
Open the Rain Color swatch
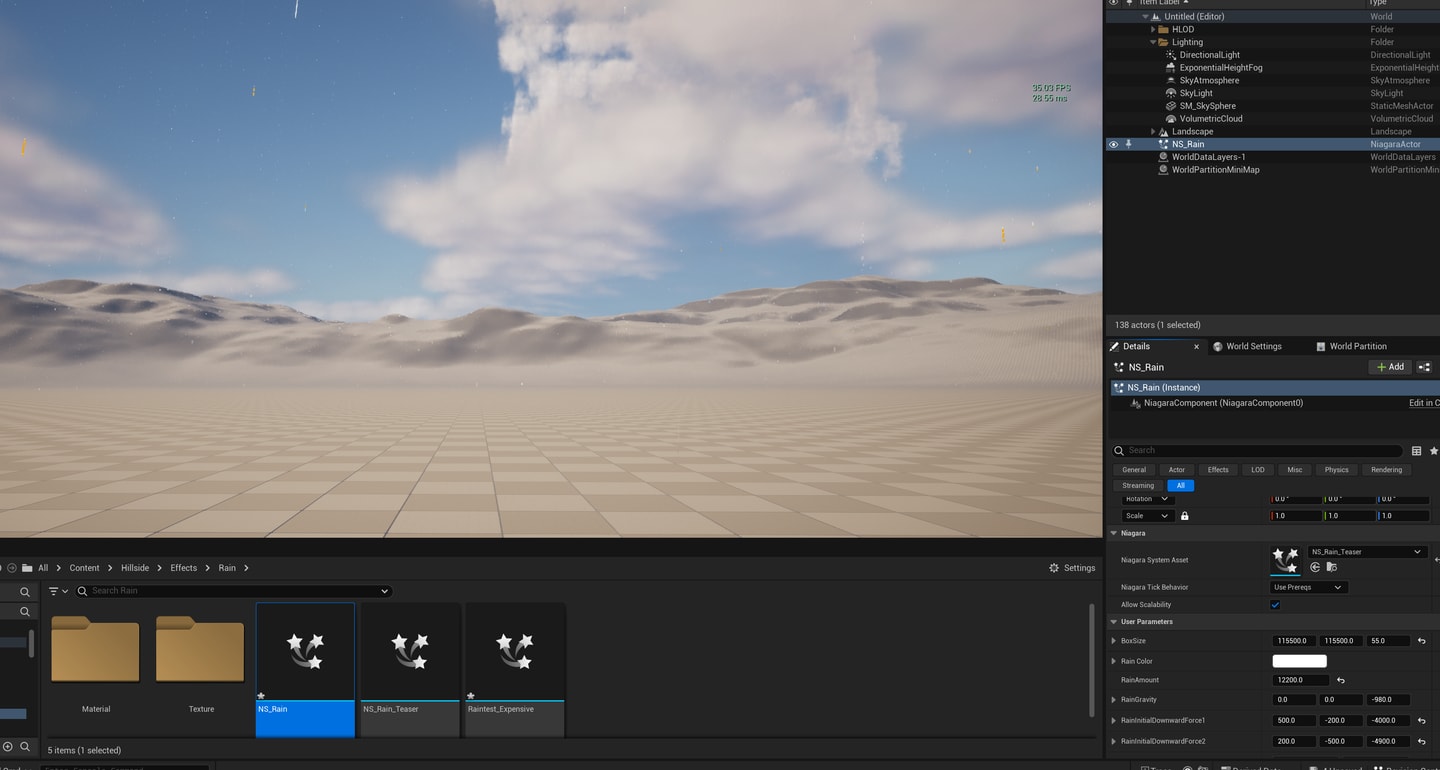[1299, 661]
